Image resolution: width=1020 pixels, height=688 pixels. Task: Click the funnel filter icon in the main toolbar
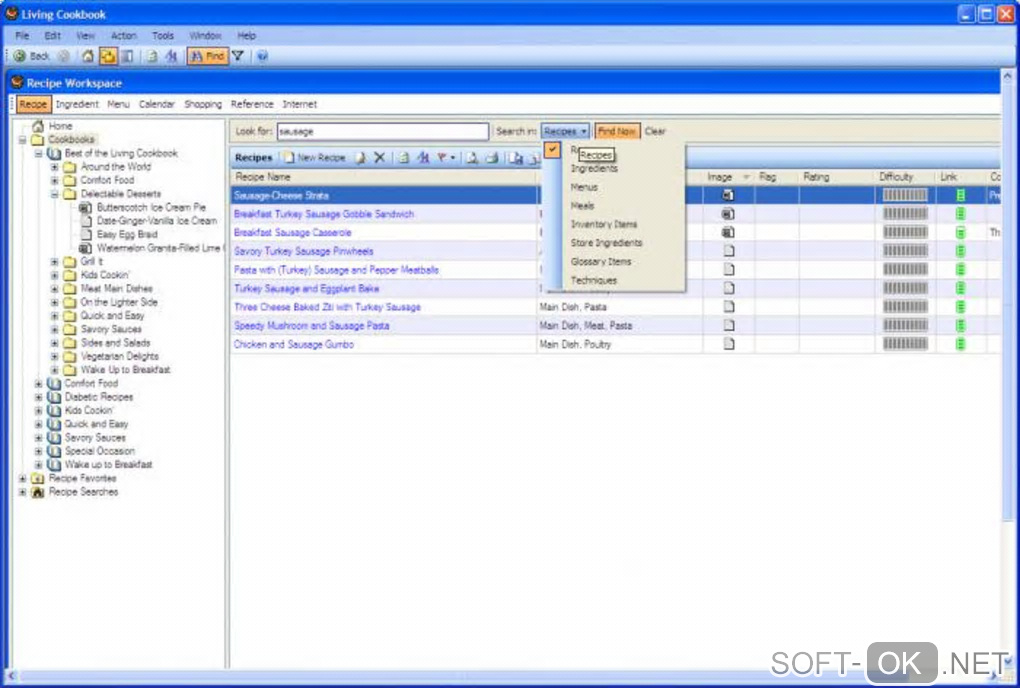click(238, 57)
